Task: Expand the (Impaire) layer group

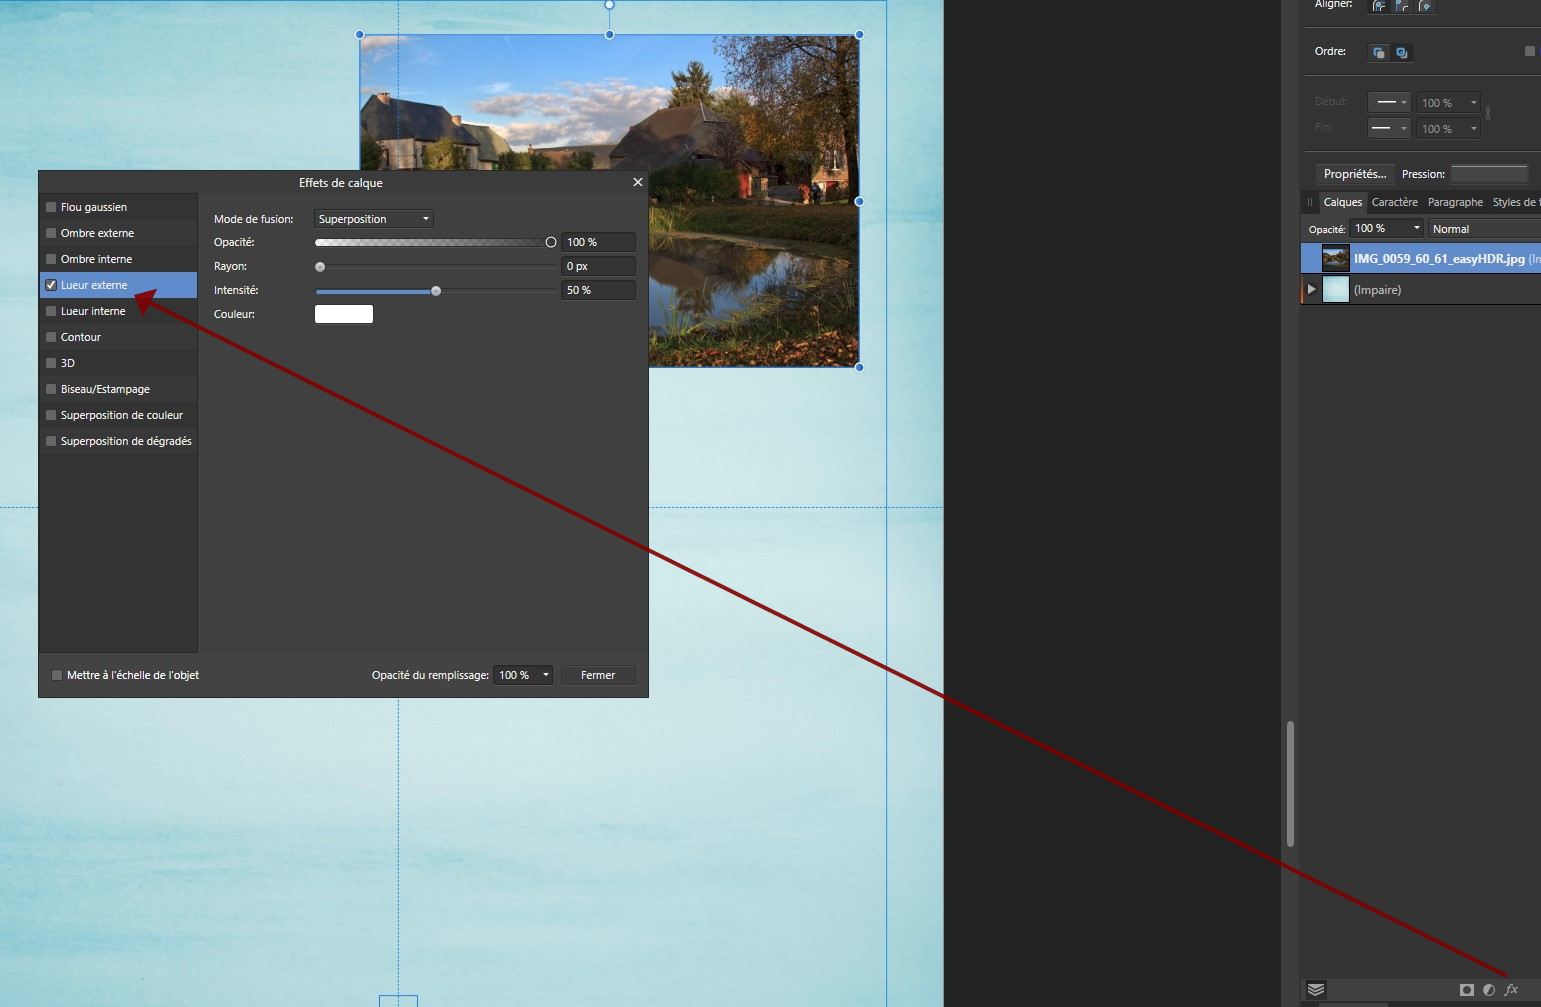Action: pos(1312,290)
